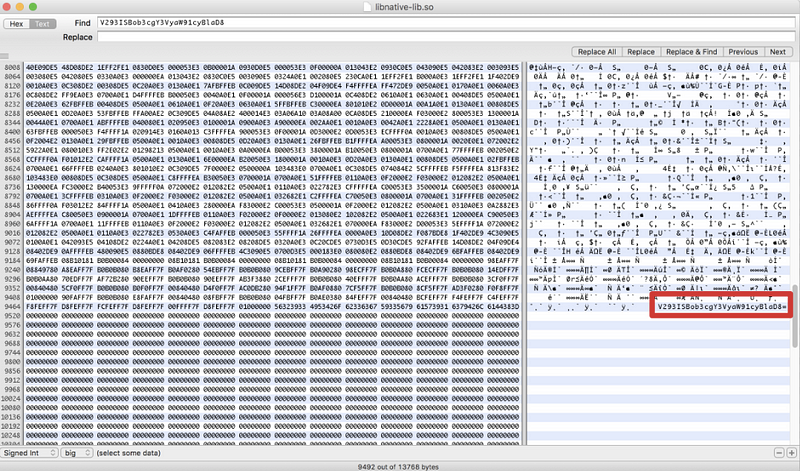This screenshot has height=471, width=800.
Task: Click hex group 69FAFFEB in row 9184
Action: coord(42,260)
